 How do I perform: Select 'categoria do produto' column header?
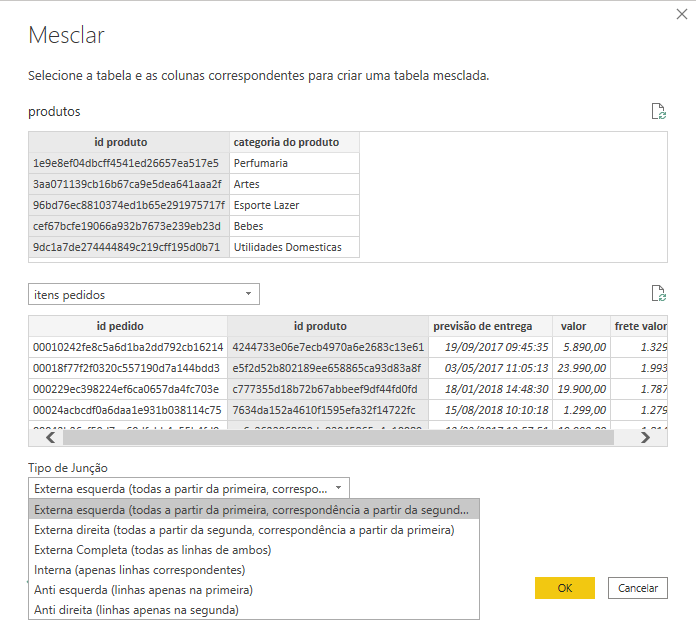click(294, 142)
